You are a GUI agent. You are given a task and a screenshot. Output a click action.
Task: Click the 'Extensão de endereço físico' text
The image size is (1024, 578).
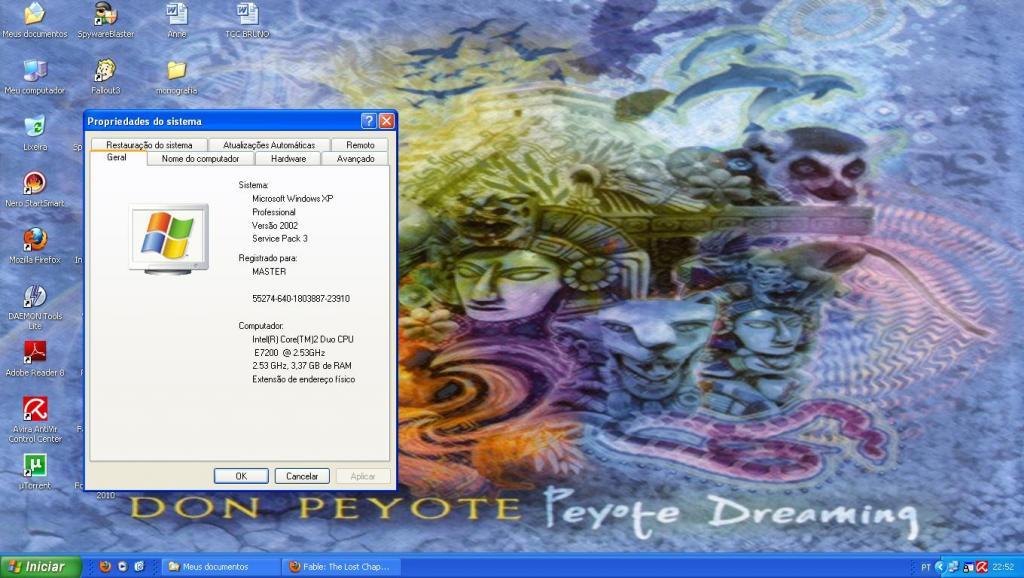click(304, 379)
